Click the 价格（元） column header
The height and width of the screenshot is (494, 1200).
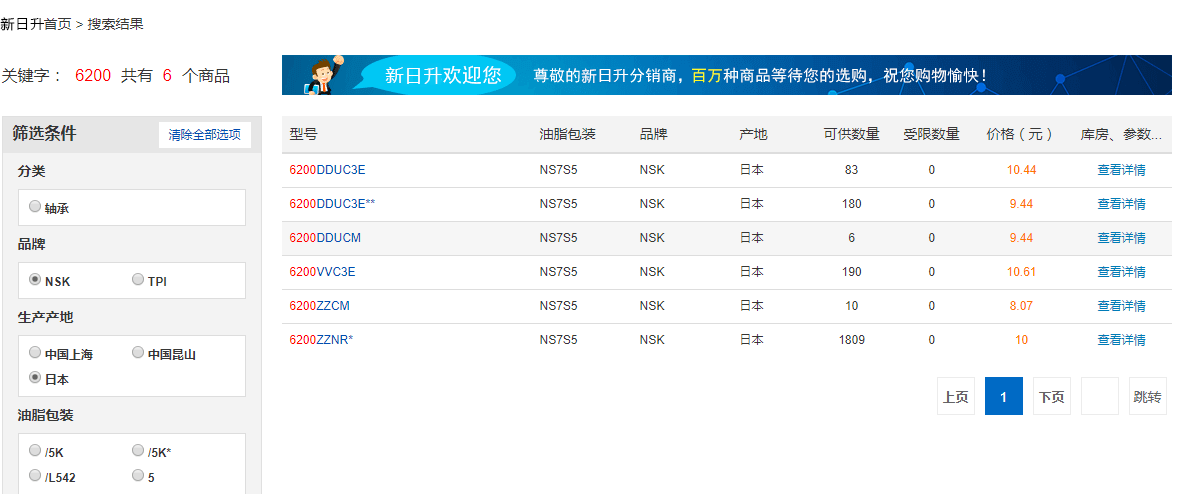[x=1020, y=135]
